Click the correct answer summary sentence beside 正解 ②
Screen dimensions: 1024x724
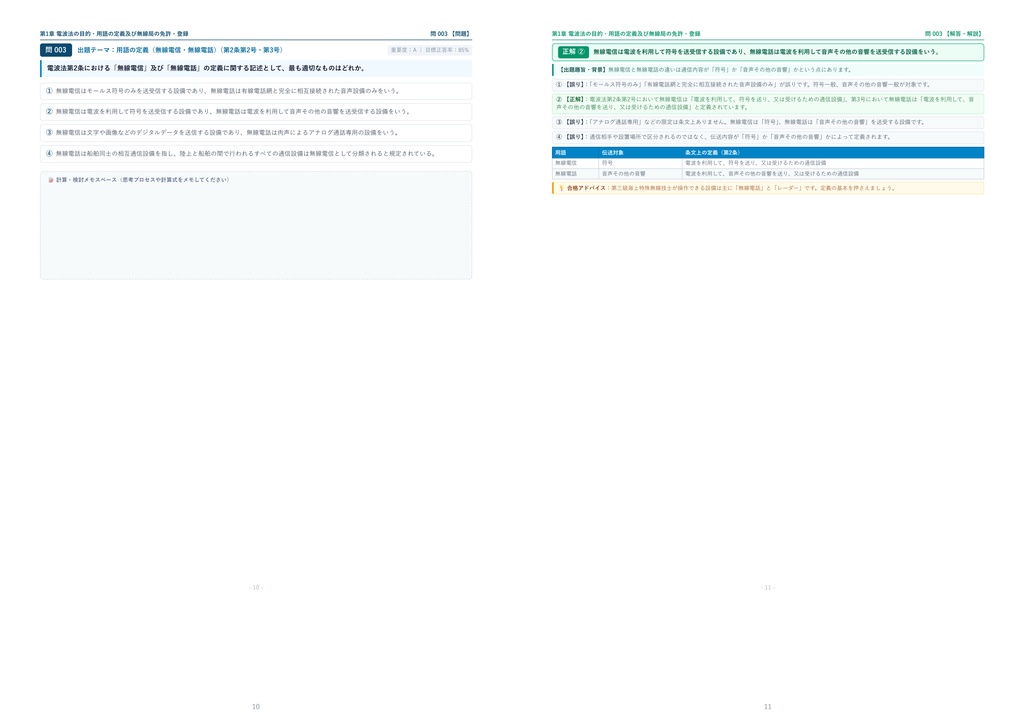765,52
